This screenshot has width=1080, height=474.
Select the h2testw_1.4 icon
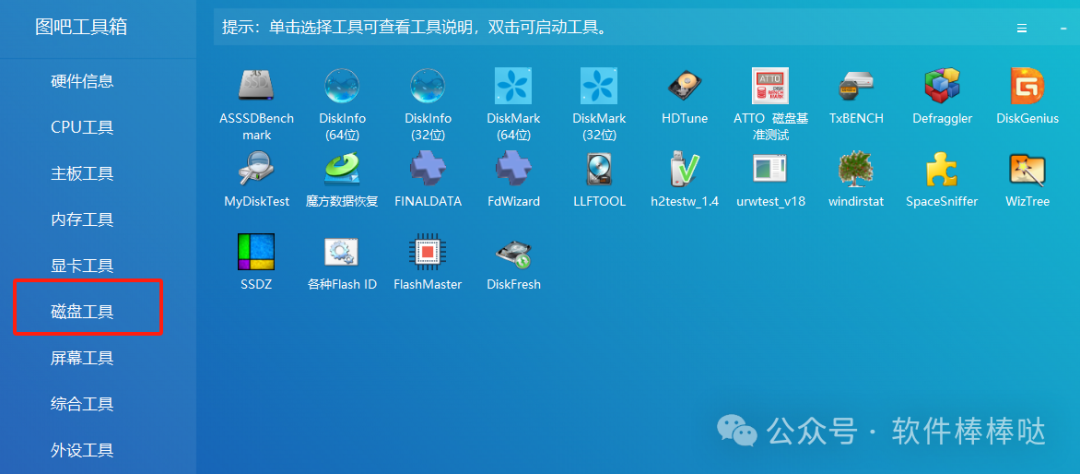pyautogui.click(x=685, y=169)
